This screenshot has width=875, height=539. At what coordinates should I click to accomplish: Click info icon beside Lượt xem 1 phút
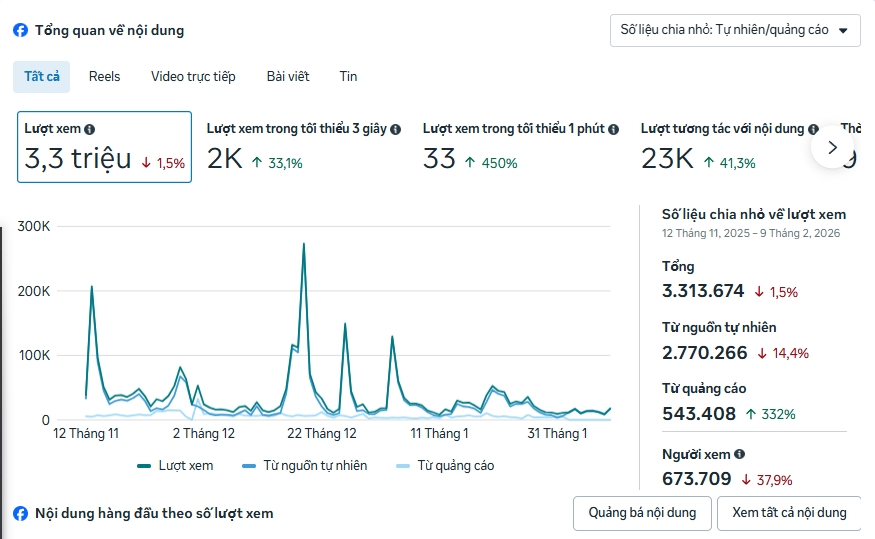[614, 129]
